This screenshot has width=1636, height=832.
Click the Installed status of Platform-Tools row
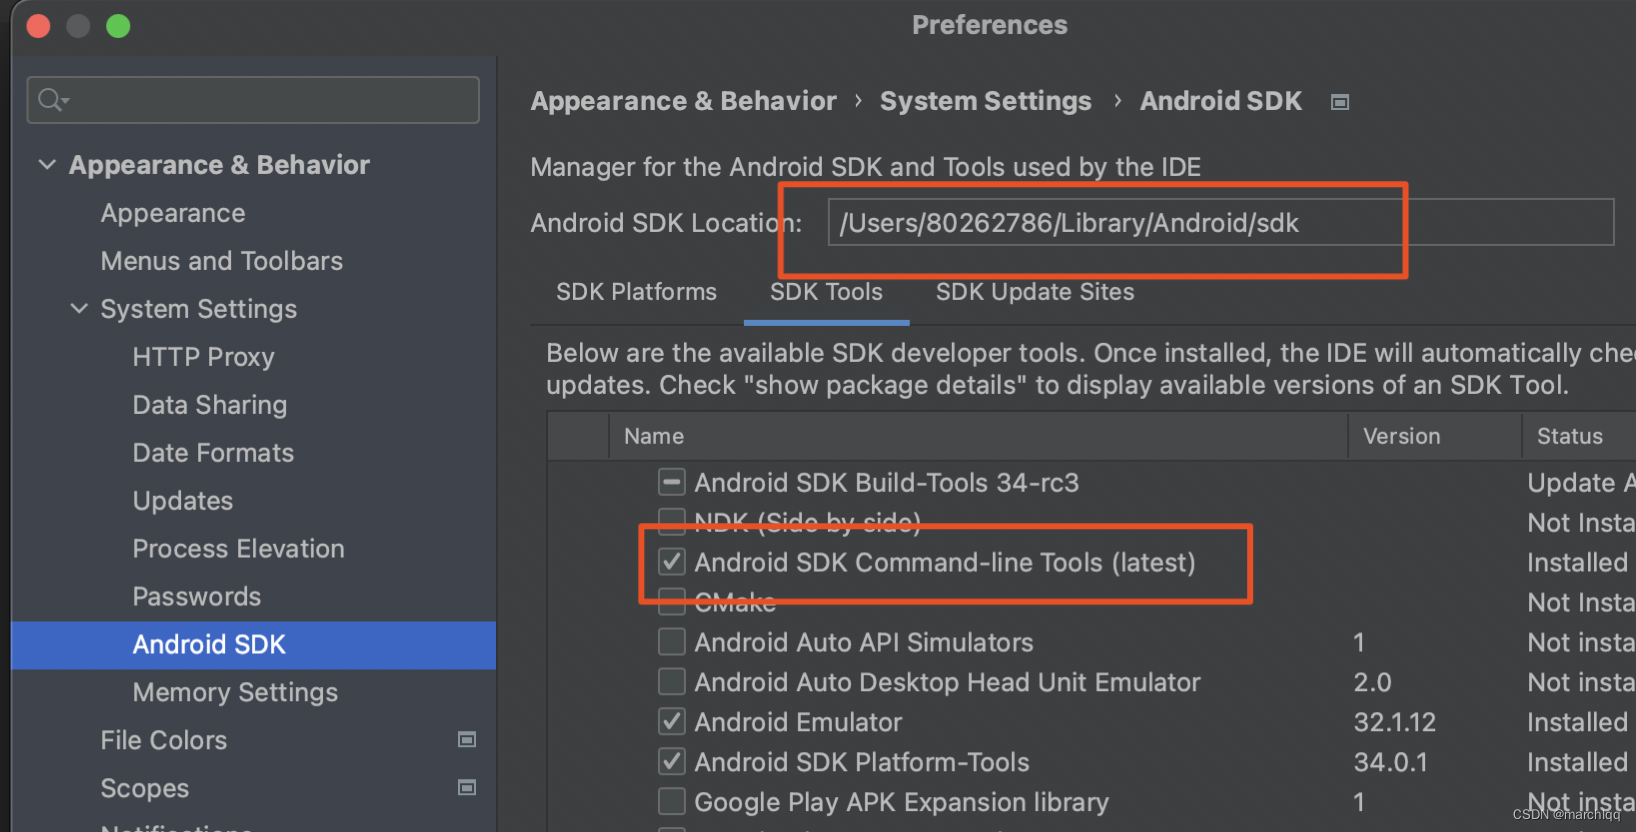(1578, 762)
